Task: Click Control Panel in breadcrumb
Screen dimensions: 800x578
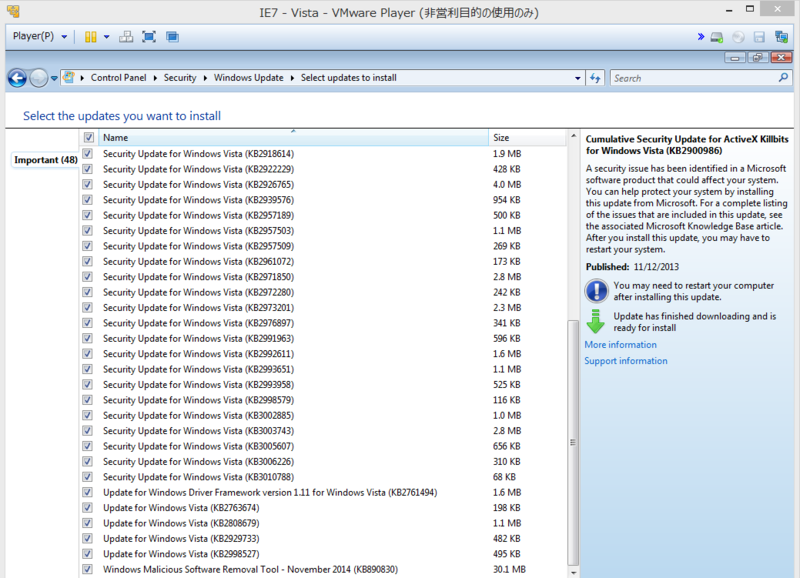Action: click(x=118, y=78)
